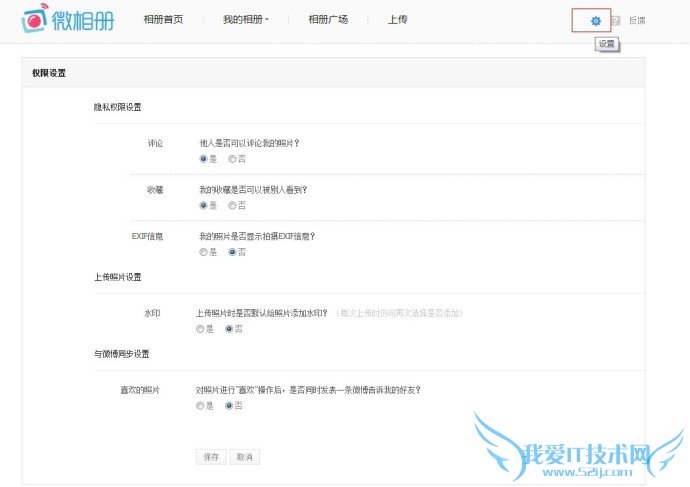Viewport: 690px width, 487px height.
Task: Click the 权限设置 panel heading
Action: [x=49, y=73]
